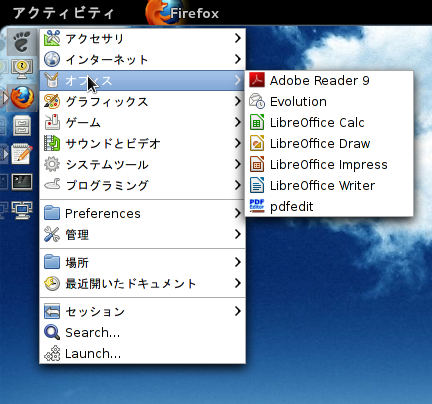Expand the サウンドとビデオ submenu arrow
This screenshot has width=432, height=404.
click(x=237, y=143)
